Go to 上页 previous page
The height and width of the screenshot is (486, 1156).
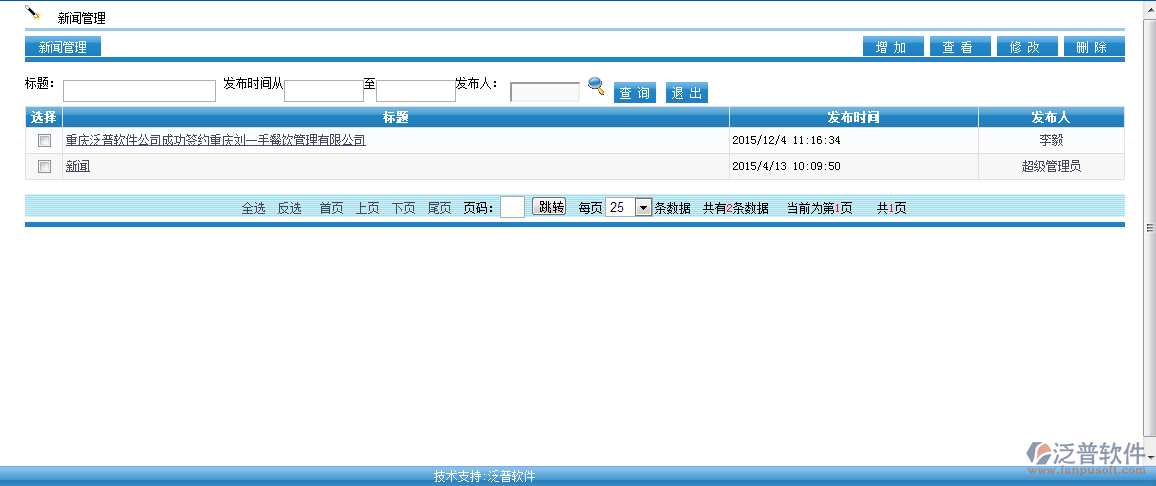pyautogui.click(x=367, y=209)
